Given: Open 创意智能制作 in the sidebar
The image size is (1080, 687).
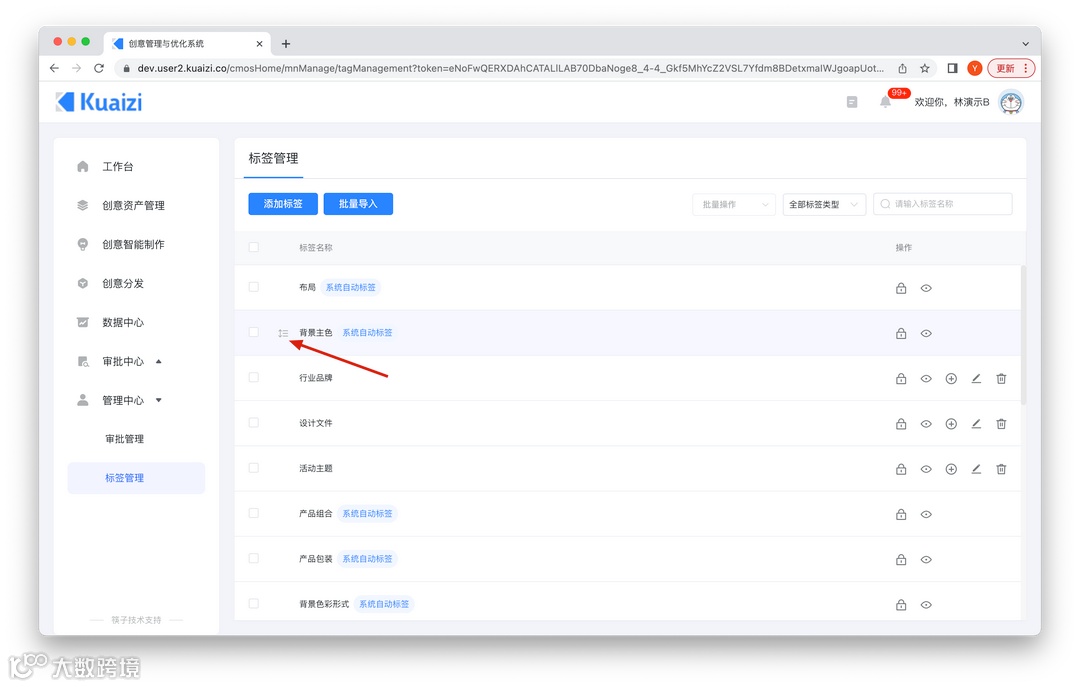Looking at the screenshot, I should [133, 245].
